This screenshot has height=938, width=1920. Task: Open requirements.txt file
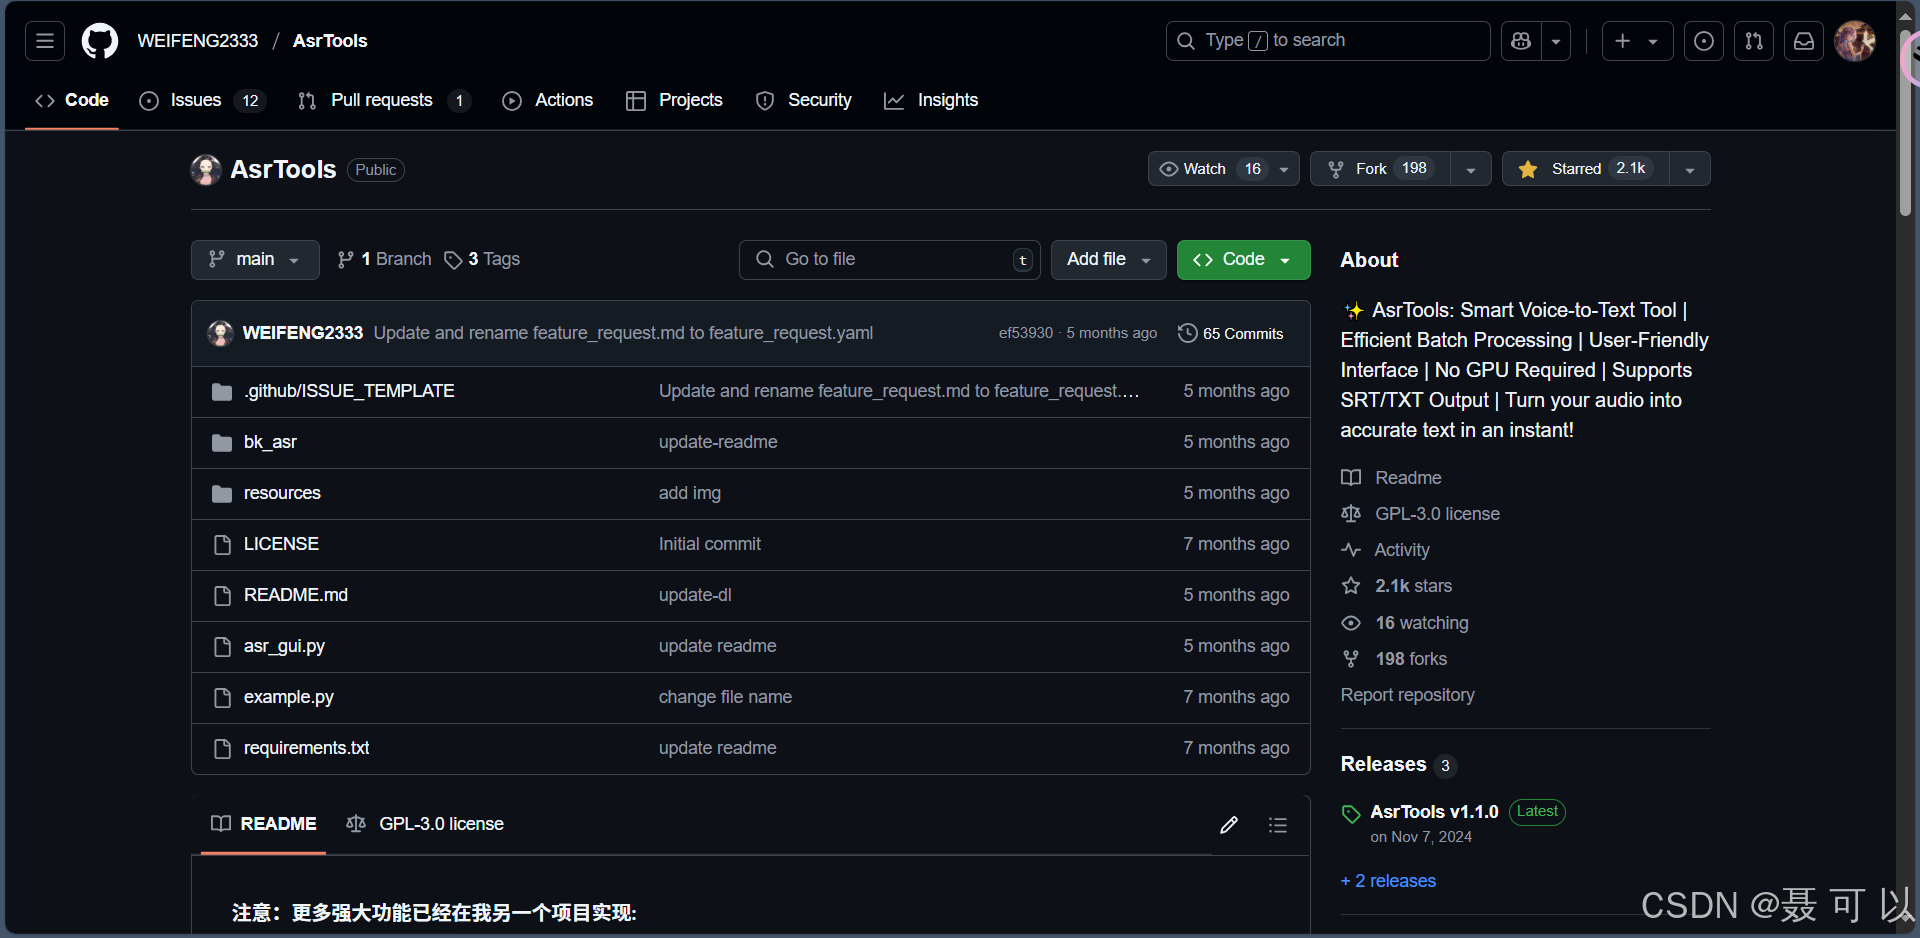[306, 748]
